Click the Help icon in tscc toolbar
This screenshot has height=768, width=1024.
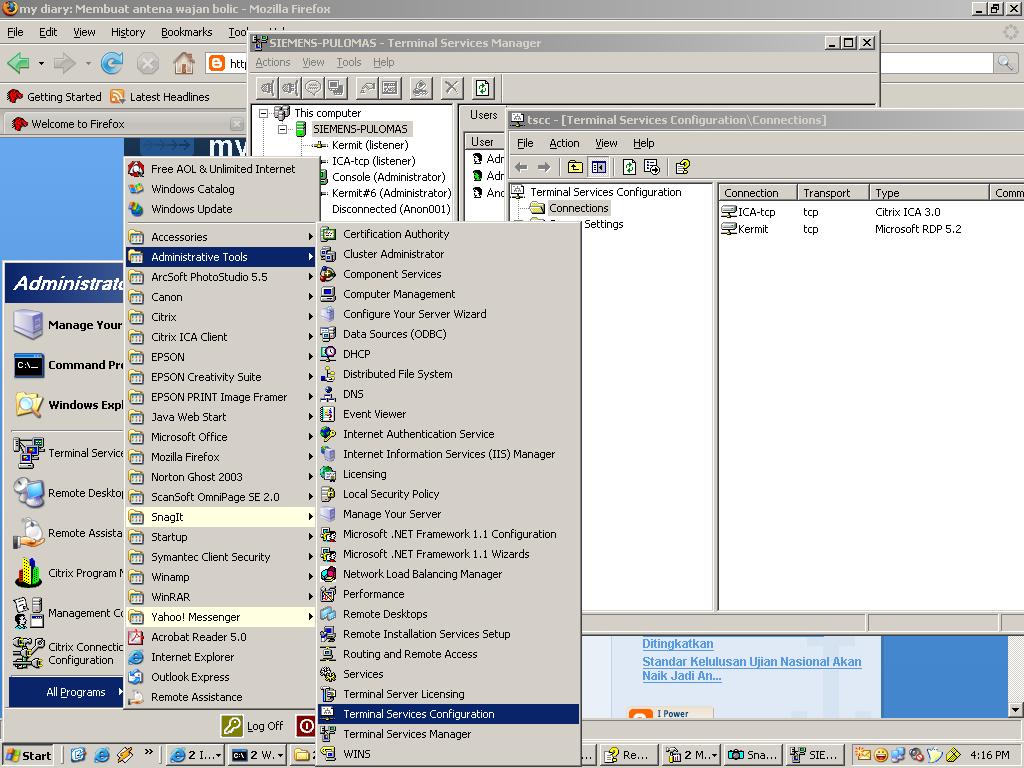click(683, 167)
